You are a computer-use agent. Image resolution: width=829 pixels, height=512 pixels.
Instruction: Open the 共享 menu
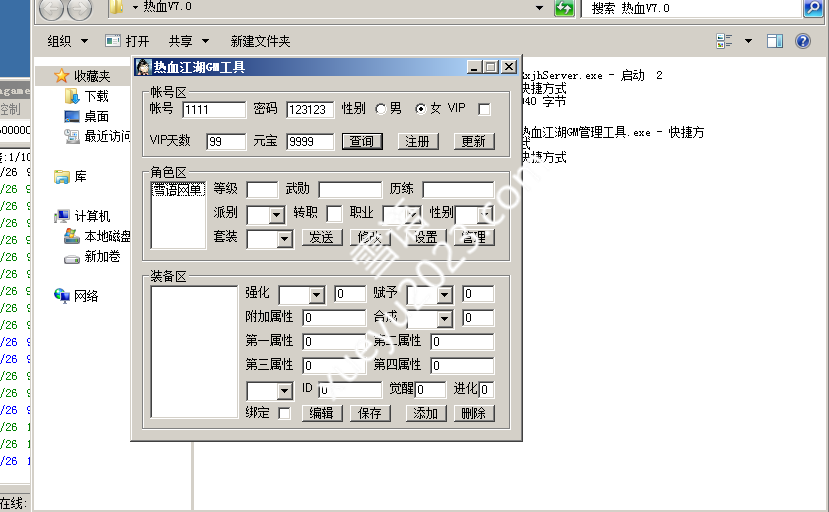coord(189,41)
